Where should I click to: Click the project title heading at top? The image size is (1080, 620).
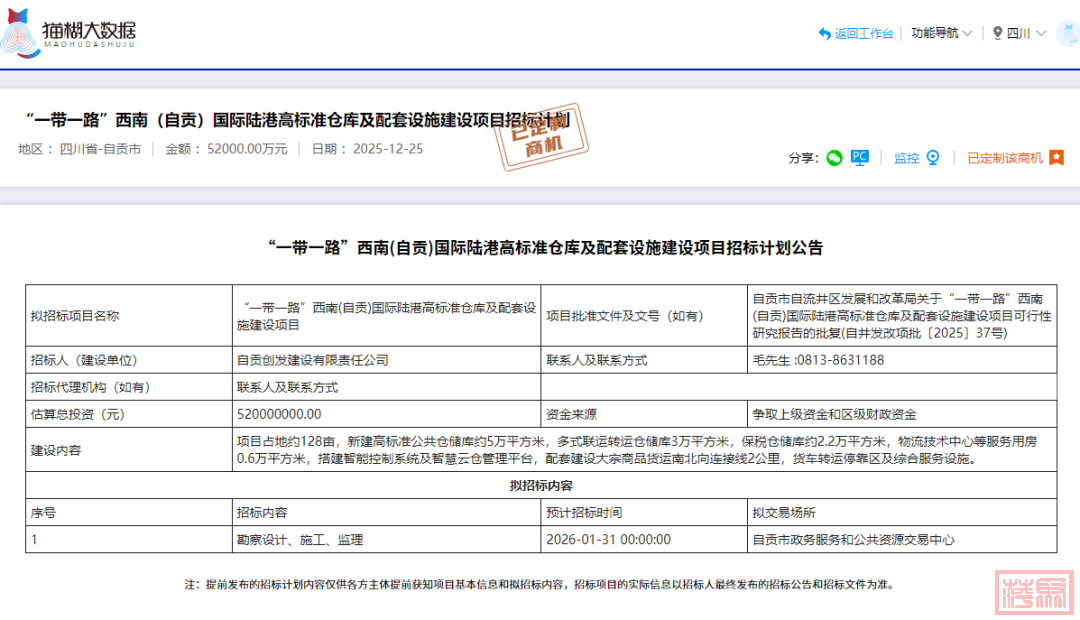pyautogui.click(x=296, y=120)
